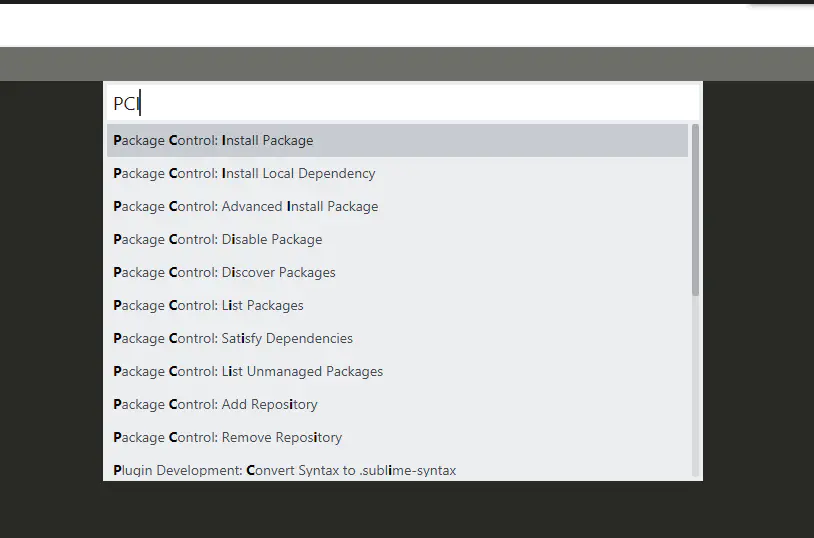Click the white bar above the tab bar
Screen dimensions: 814x538
coord(400,26)
